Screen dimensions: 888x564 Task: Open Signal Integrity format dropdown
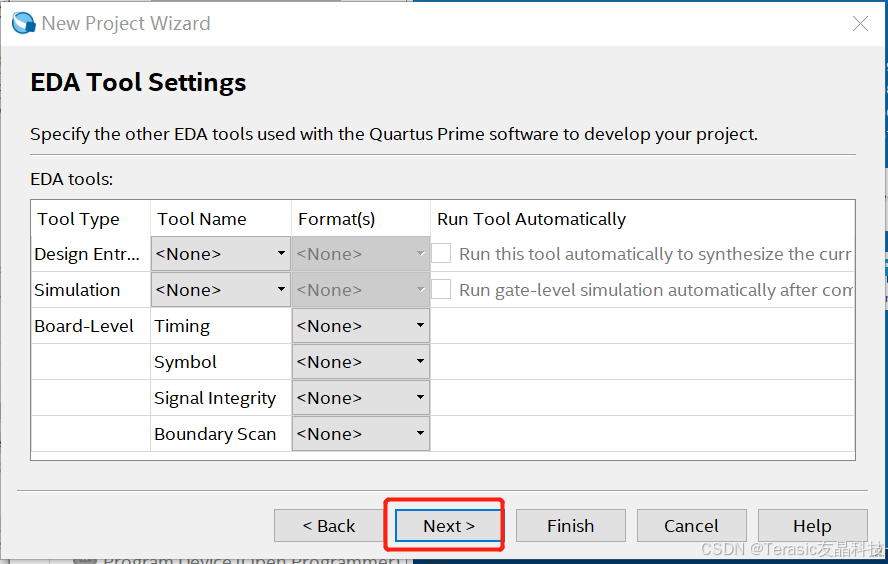click(361, 398)
